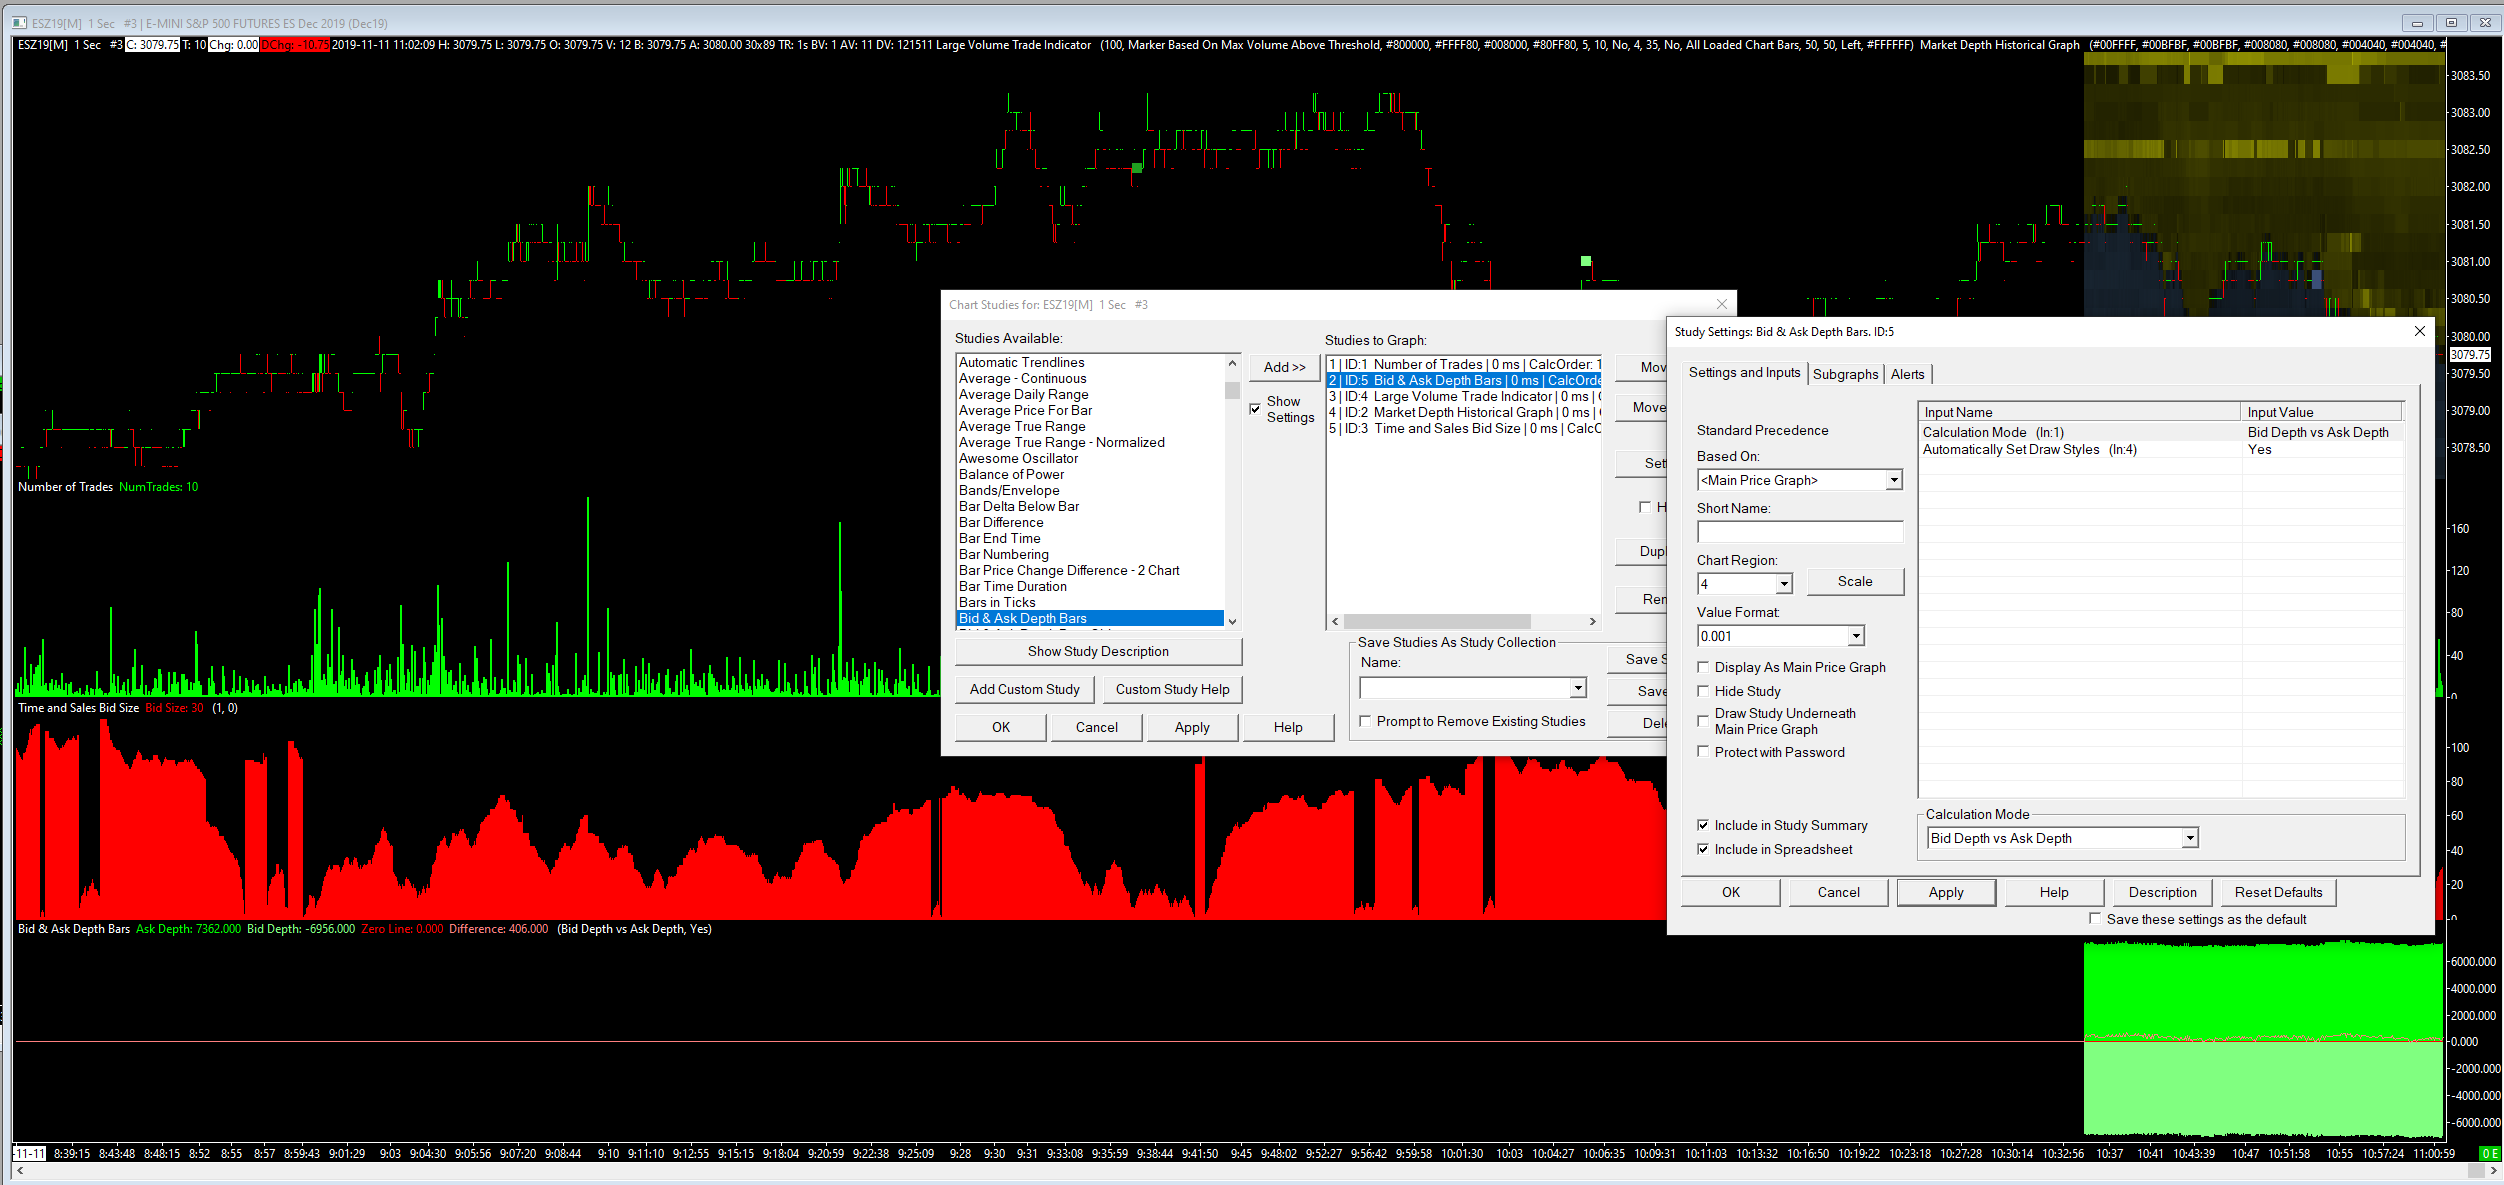2504x1185 pixels.
Task: Click right arrow of Studies to Graph scrollbar
Action: (1592, 621)
